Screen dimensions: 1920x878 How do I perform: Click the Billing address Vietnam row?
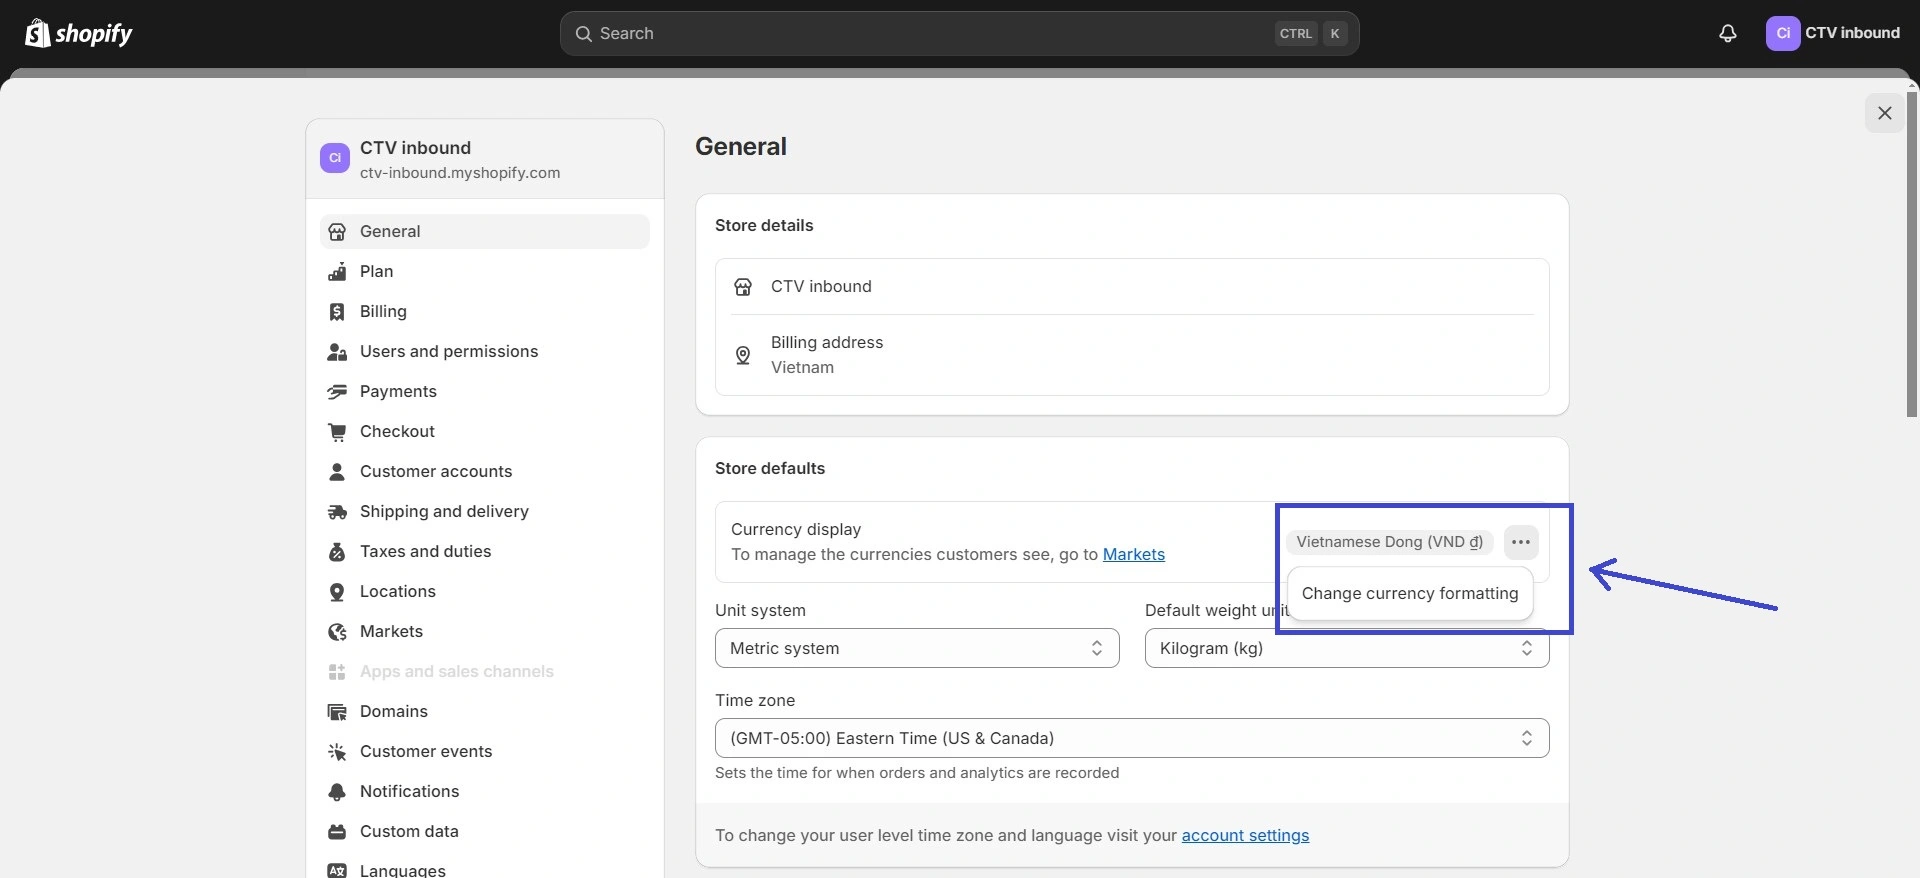(x=1132, y=355)
